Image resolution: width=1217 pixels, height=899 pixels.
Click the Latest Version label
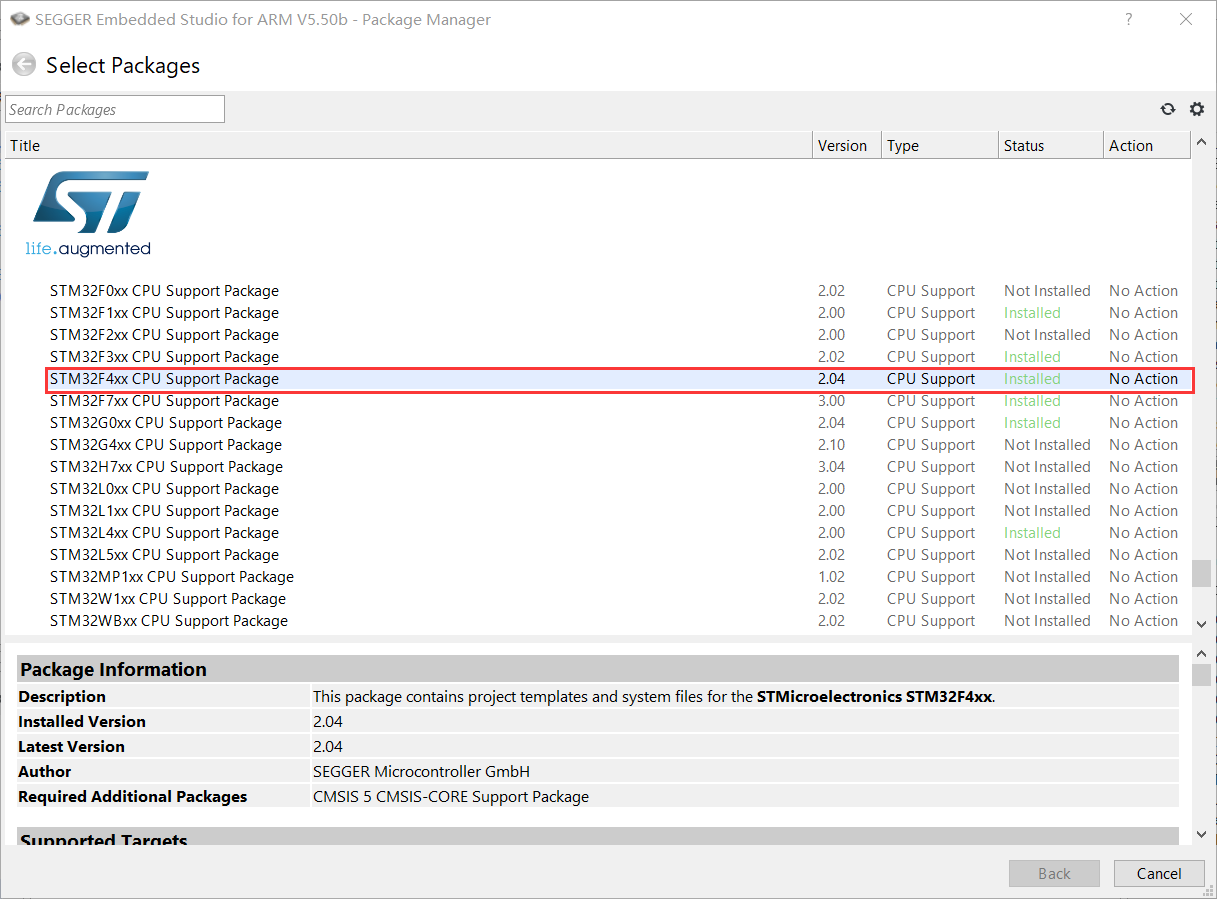[71, 747]
